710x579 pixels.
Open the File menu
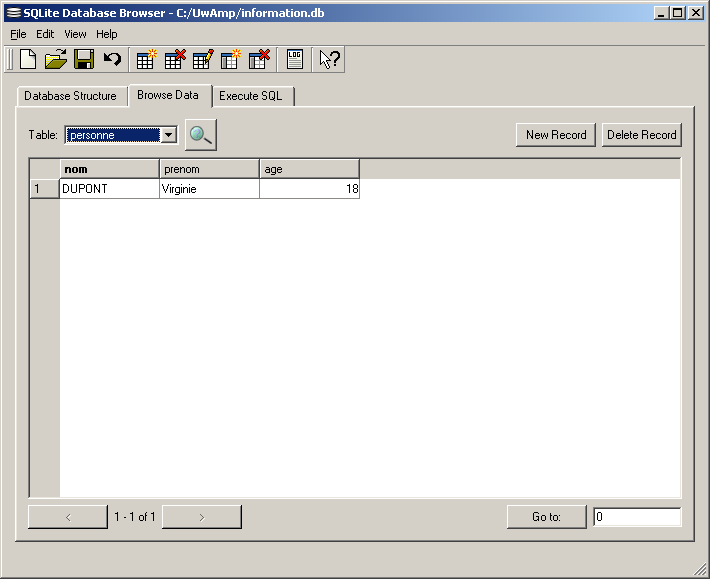click(18, 34)
